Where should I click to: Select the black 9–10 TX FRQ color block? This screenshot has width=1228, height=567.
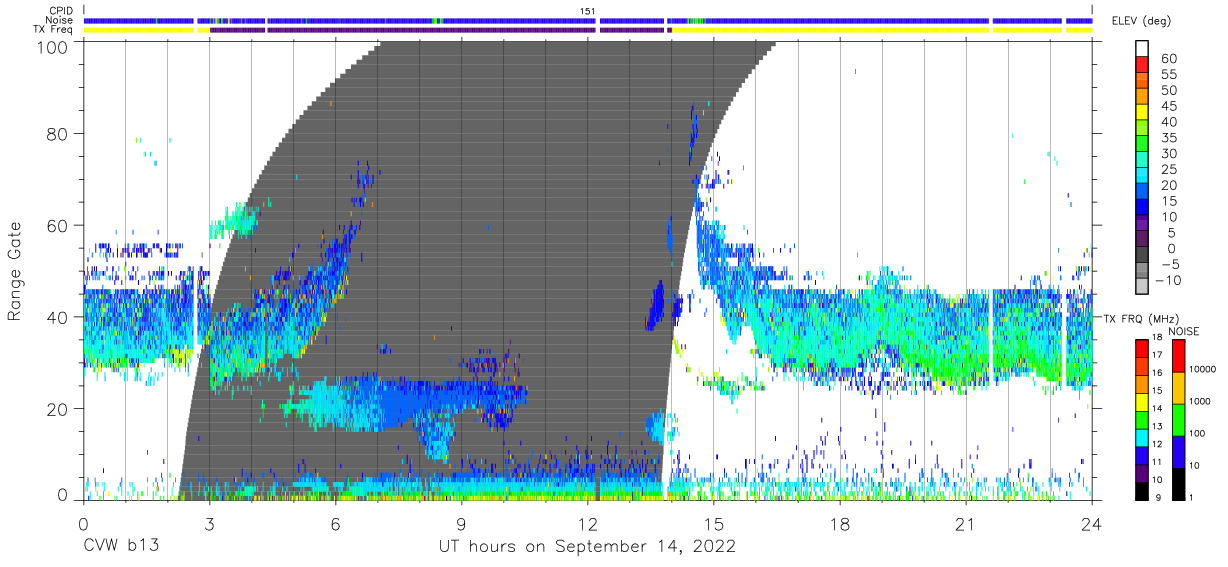(x=1143, y=491)
